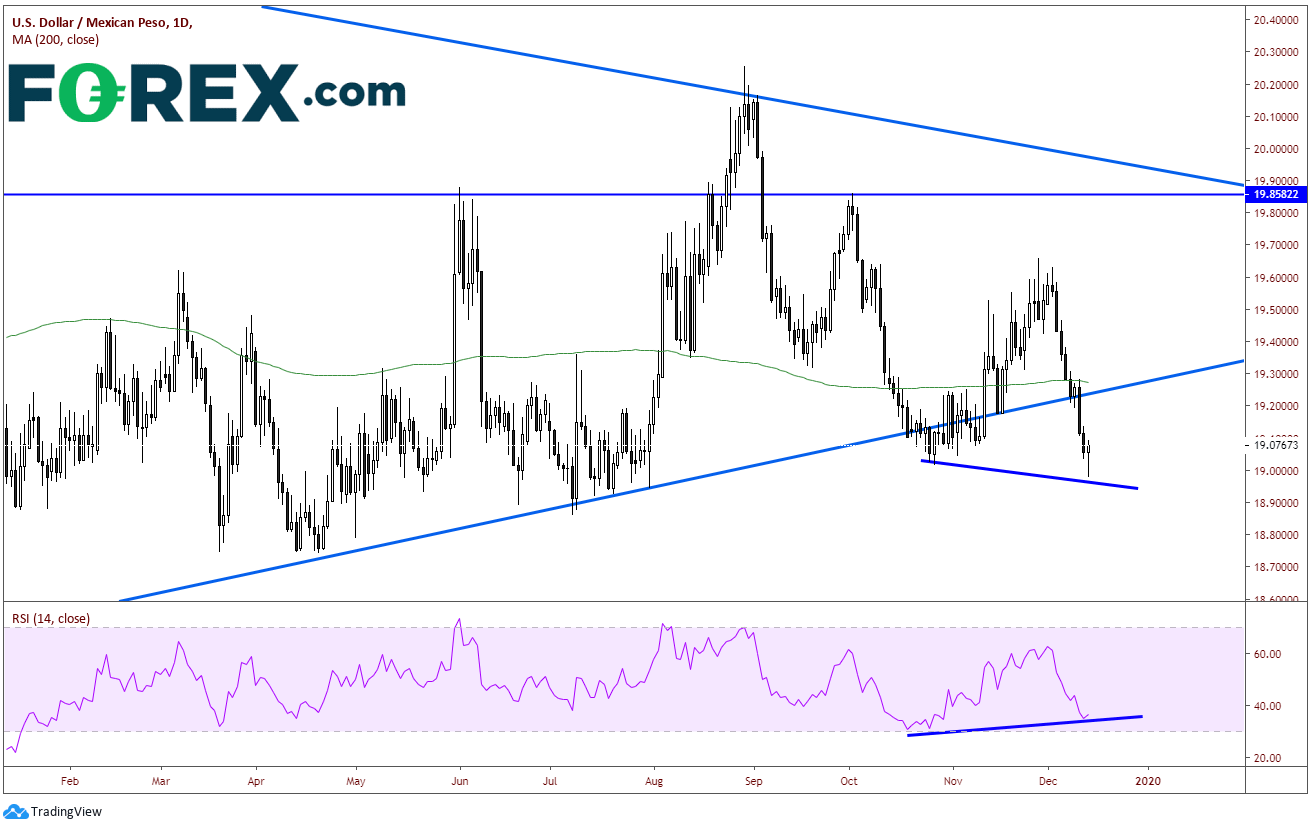Image resolution: width=1314 pixels, height=830 pixels.
Task: Select the RSI (14, close) indicator label
Action: [x=51, y=619]
